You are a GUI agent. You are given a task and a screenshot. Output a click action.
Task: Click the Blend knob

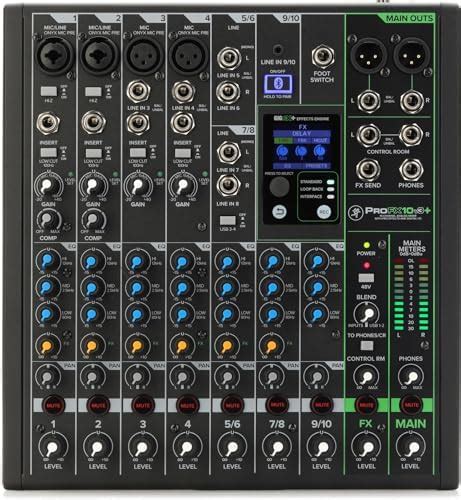click(367, 314)
